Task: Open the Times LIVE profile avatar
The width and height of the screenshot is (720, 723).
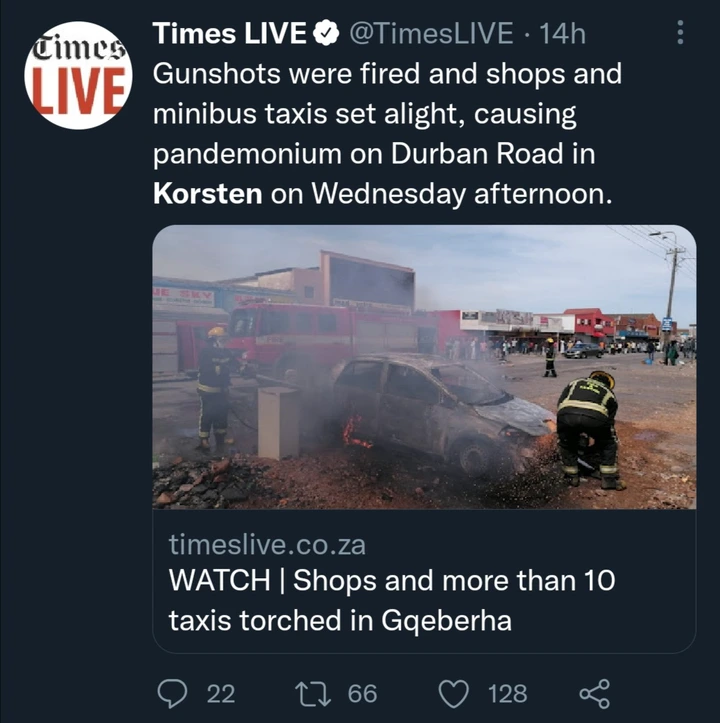Action: (x=78, y=75)
